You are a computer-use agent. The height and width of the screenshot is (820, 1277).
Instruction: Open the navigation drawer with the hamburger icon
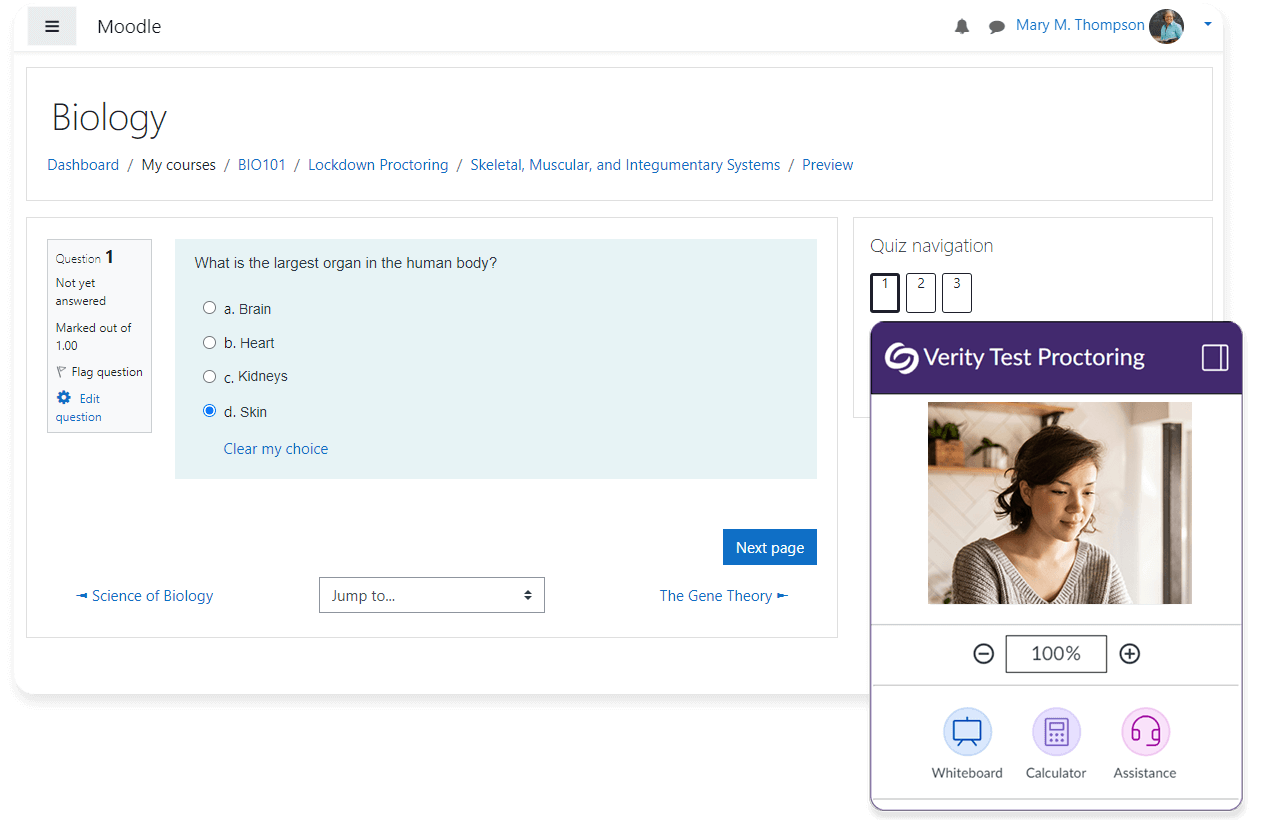tap(52, 26)
